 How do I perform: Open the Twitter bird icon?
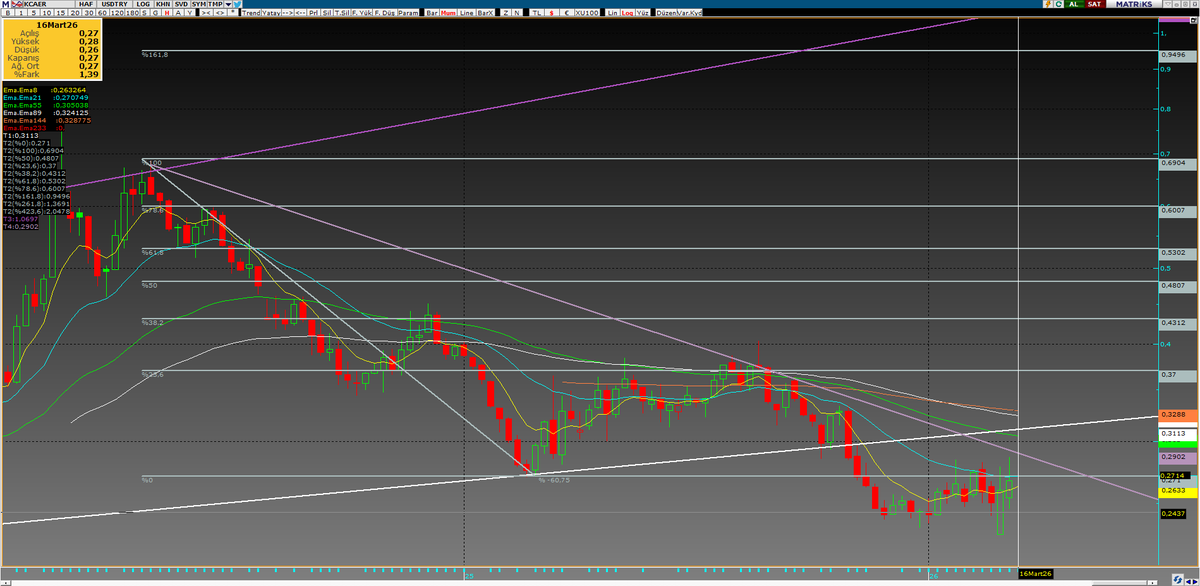pyautogui.click(x=237, y=4)
